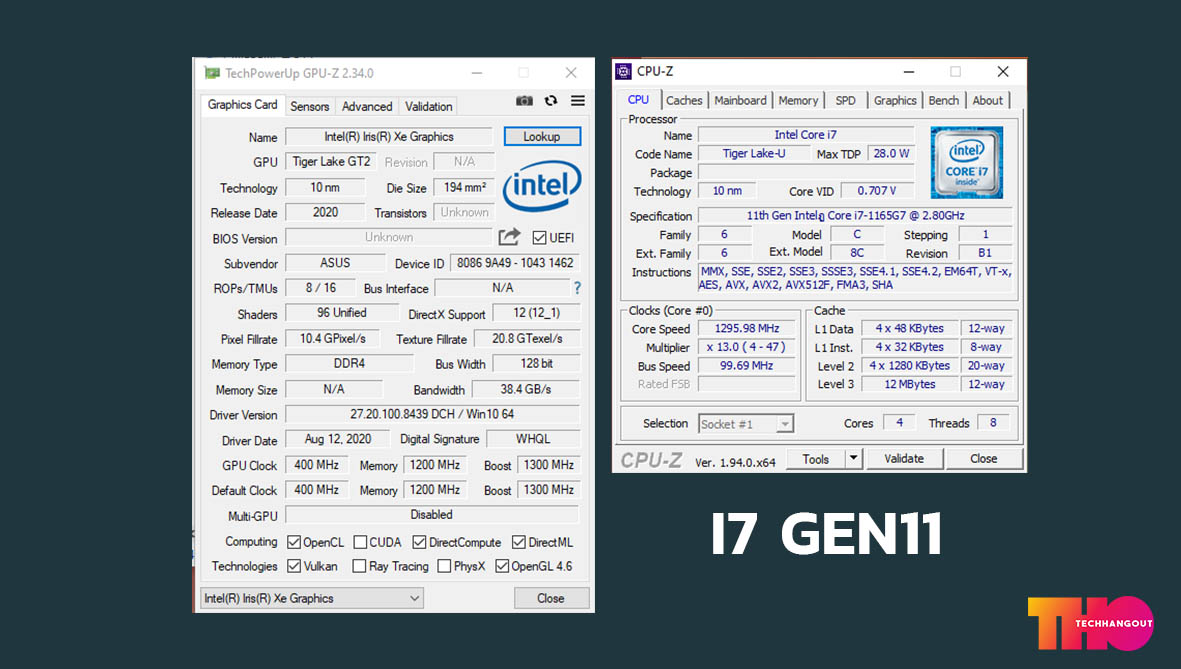Click the Specification field in CPU-Z
Viewport: 1181px width, 669px height.
click(x=856, y=215)
